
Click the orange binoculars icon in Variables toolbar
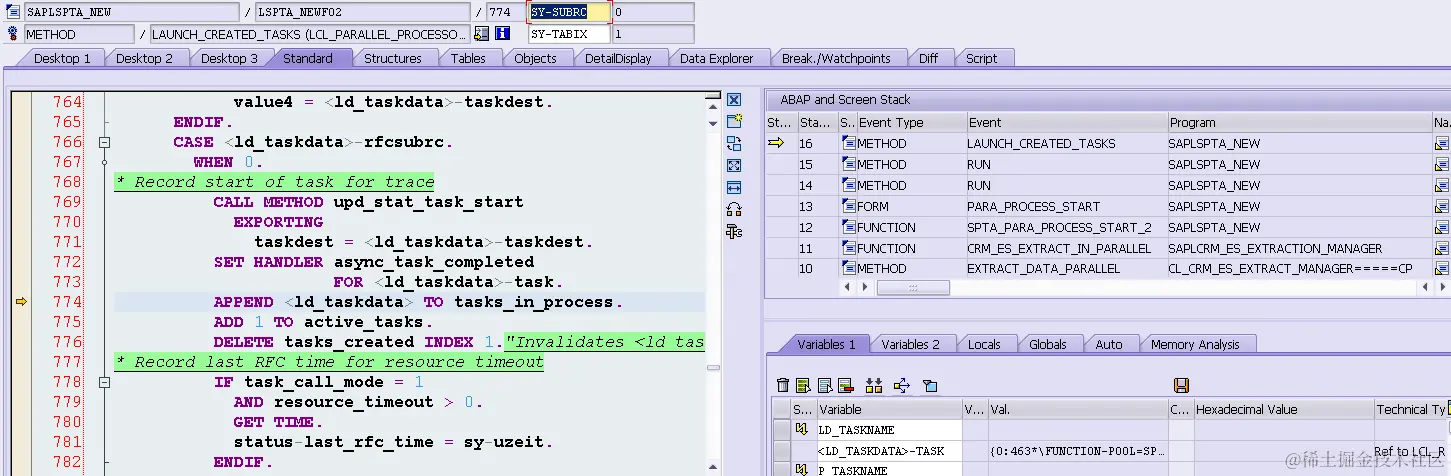(873, 385)
